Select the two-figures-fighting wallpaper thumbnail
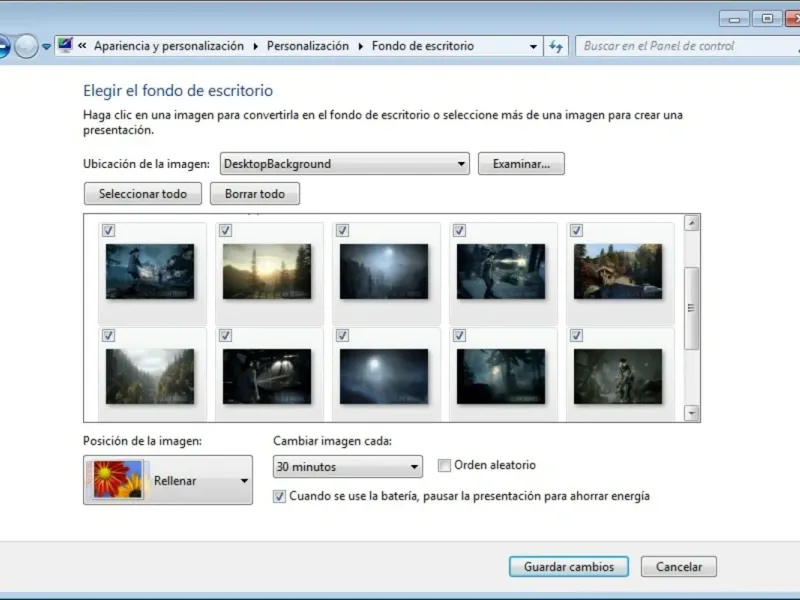The width and height of the screenshot is (800, 600). pyautogui.click(x=150, y=271)
